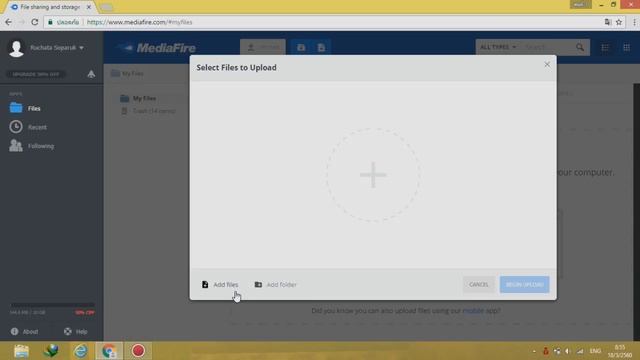Click the Add folder icon

point(258,284)
